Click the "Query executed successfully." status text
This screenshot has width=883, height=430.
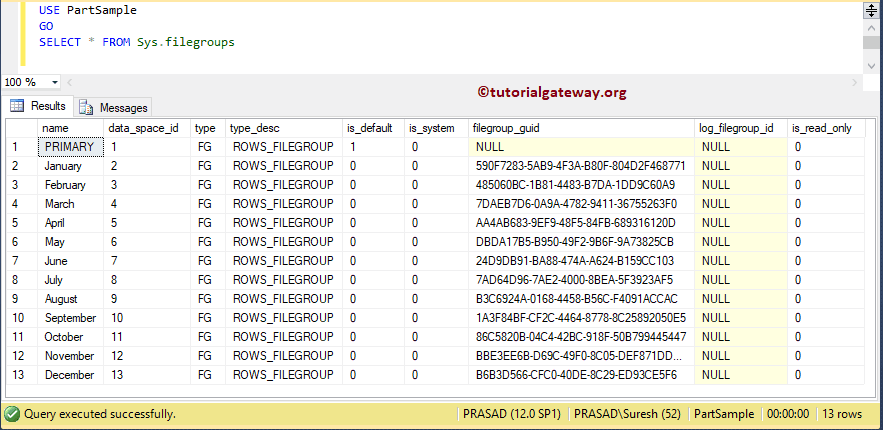100,414
